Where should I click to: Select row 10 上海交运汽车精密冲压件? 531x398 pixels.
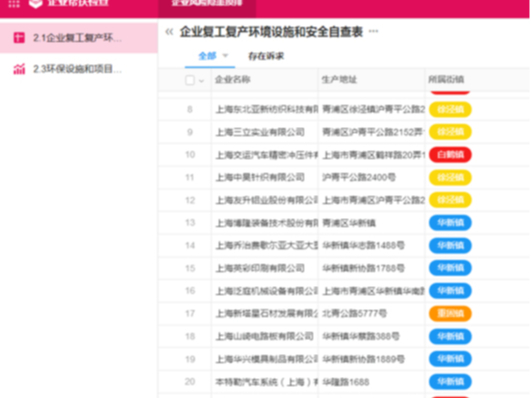tap(267, 155)
